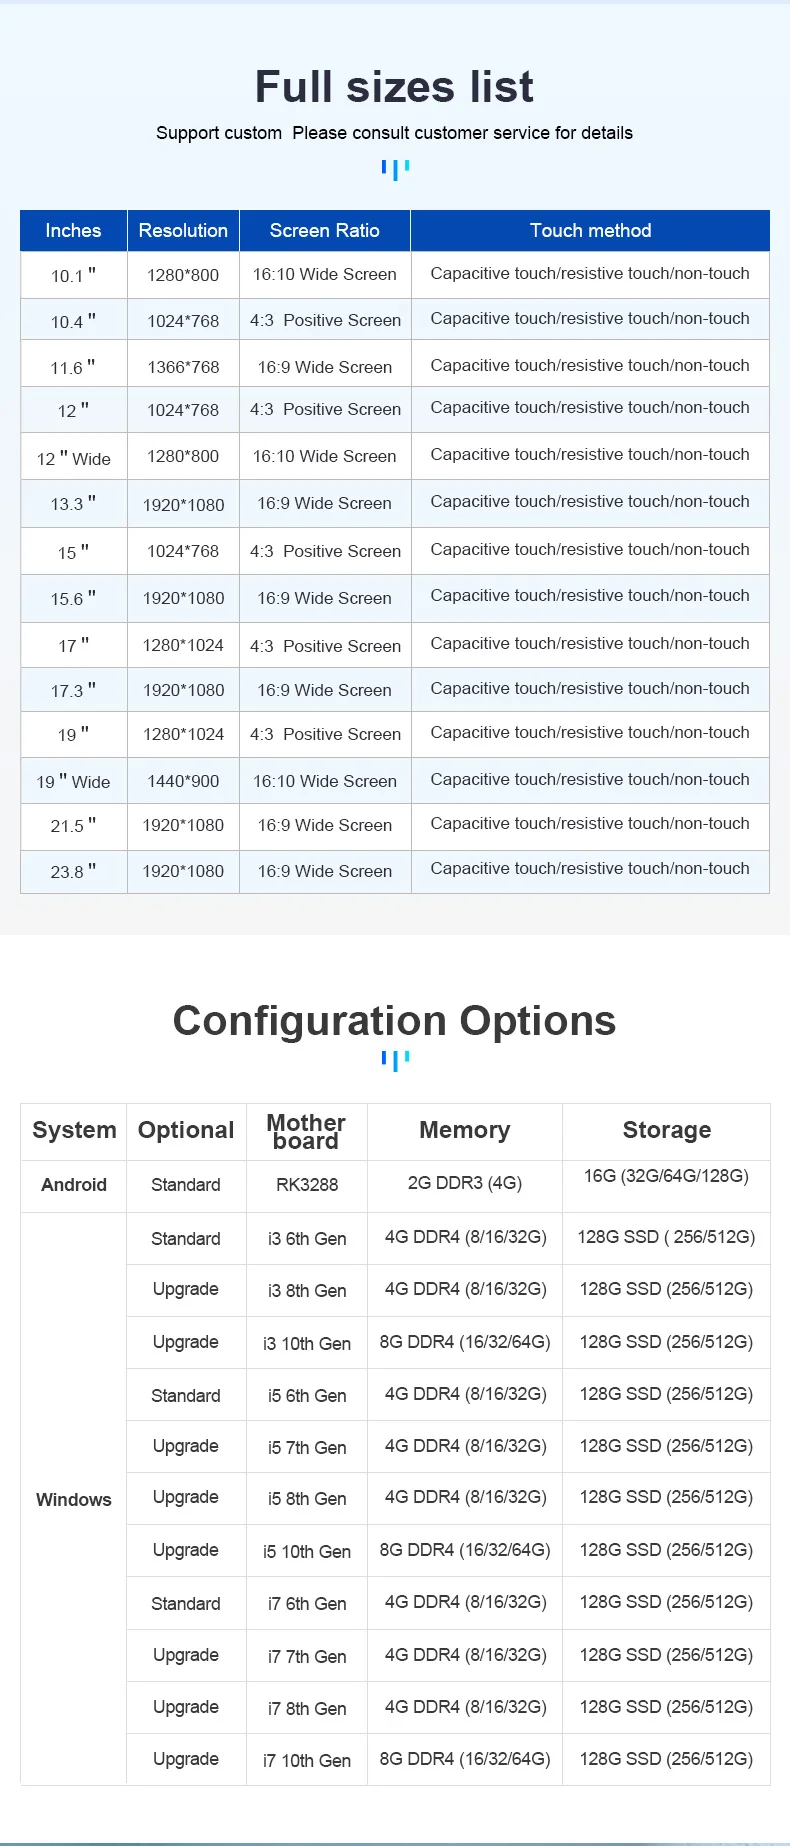Choose the i5 7th Gen motherboard cell

307,1447
